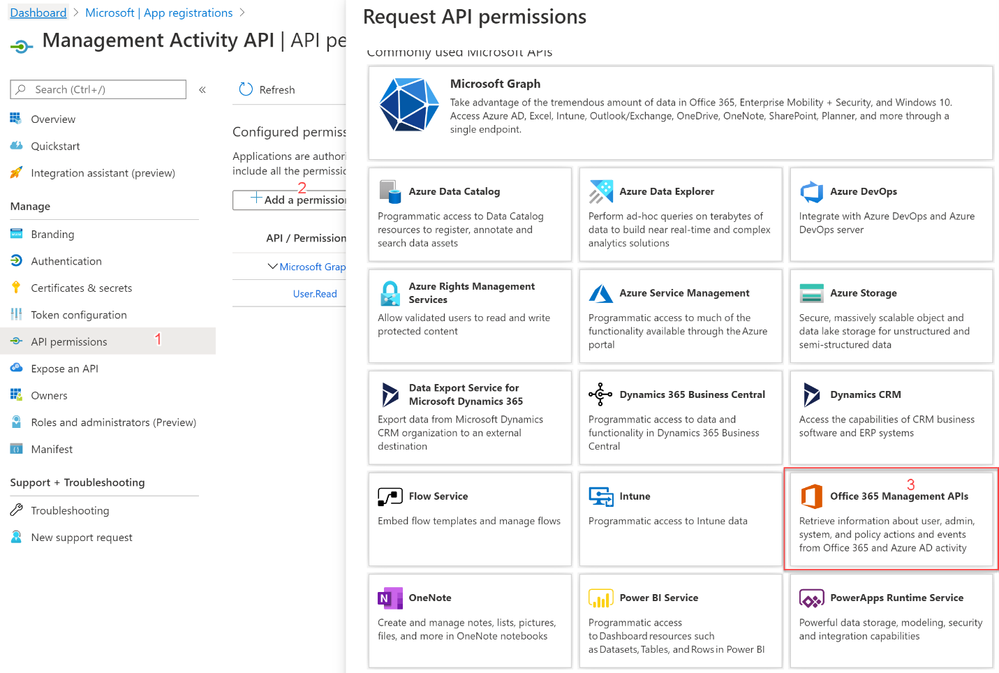Click the Troubleshooting wrench icon
The image size is (999, 673).
coord(16,510)
